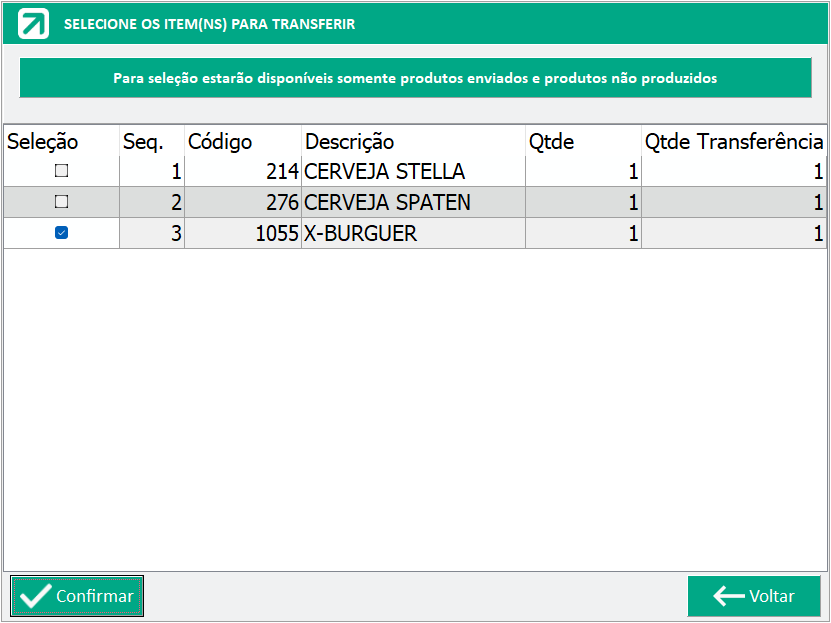Click the checkmark icon on Confirmar
The height and width of the screenshot is (623, 831).
tap(36, 596)
